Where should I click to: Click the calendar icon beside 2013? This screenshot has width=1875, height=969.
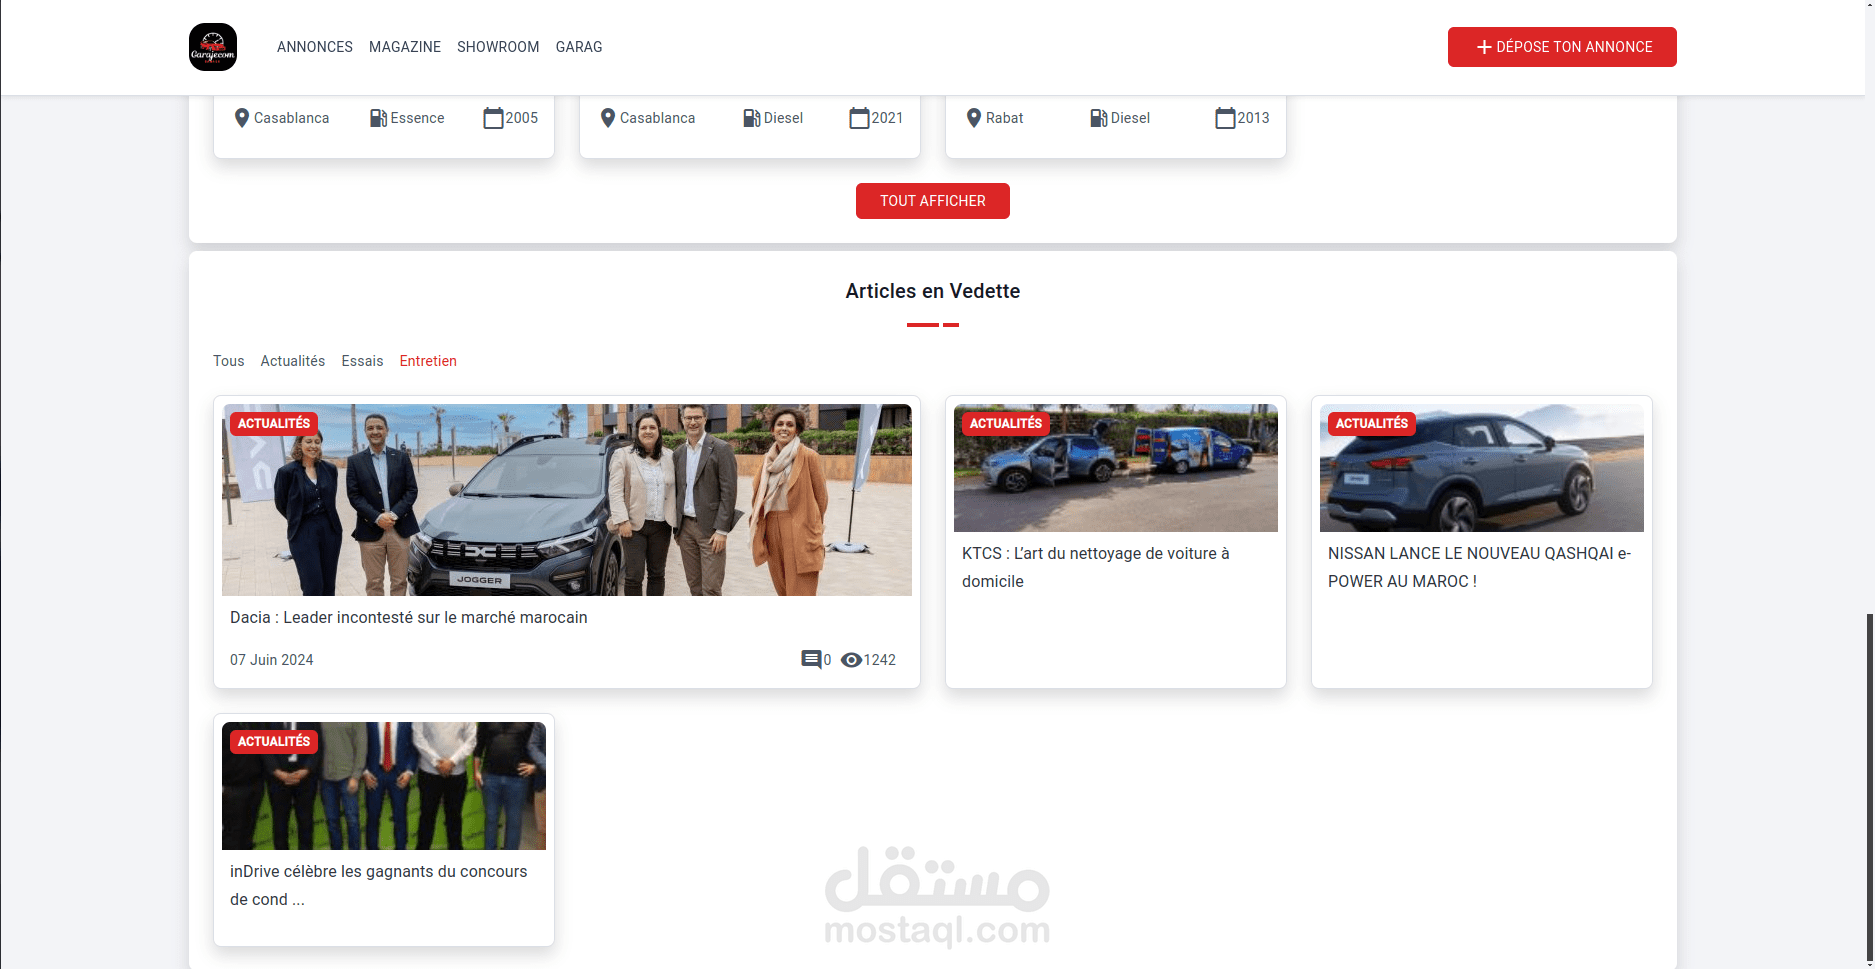click(1225, 118)
